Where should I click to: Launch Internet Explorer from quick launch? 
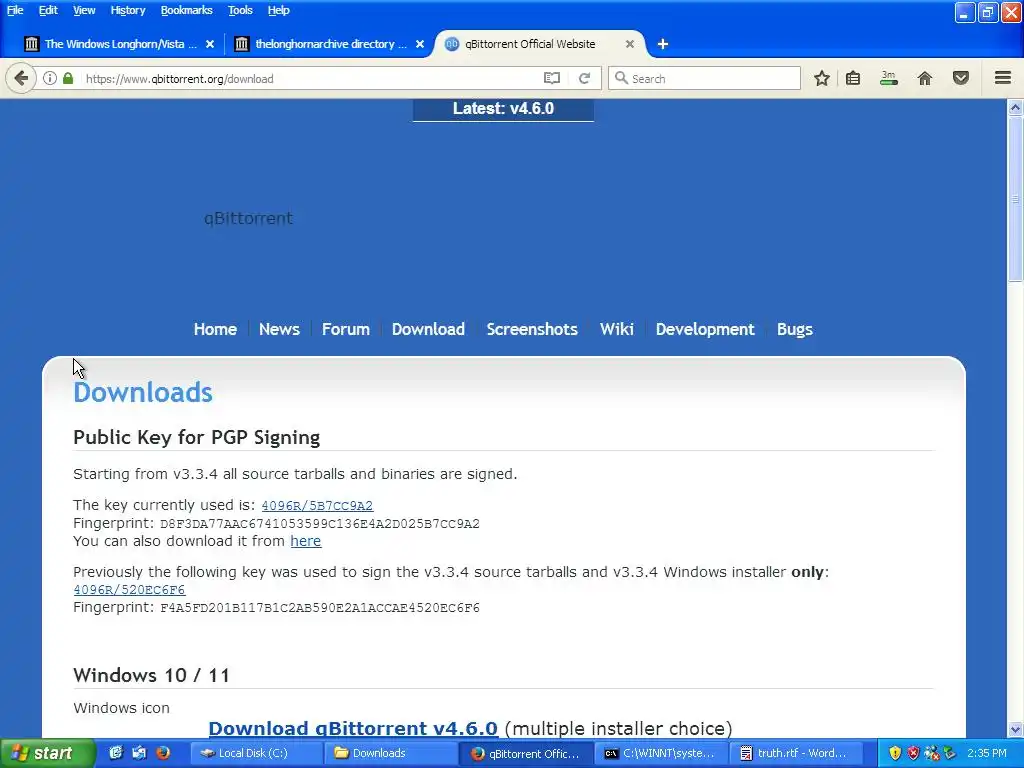116,753
